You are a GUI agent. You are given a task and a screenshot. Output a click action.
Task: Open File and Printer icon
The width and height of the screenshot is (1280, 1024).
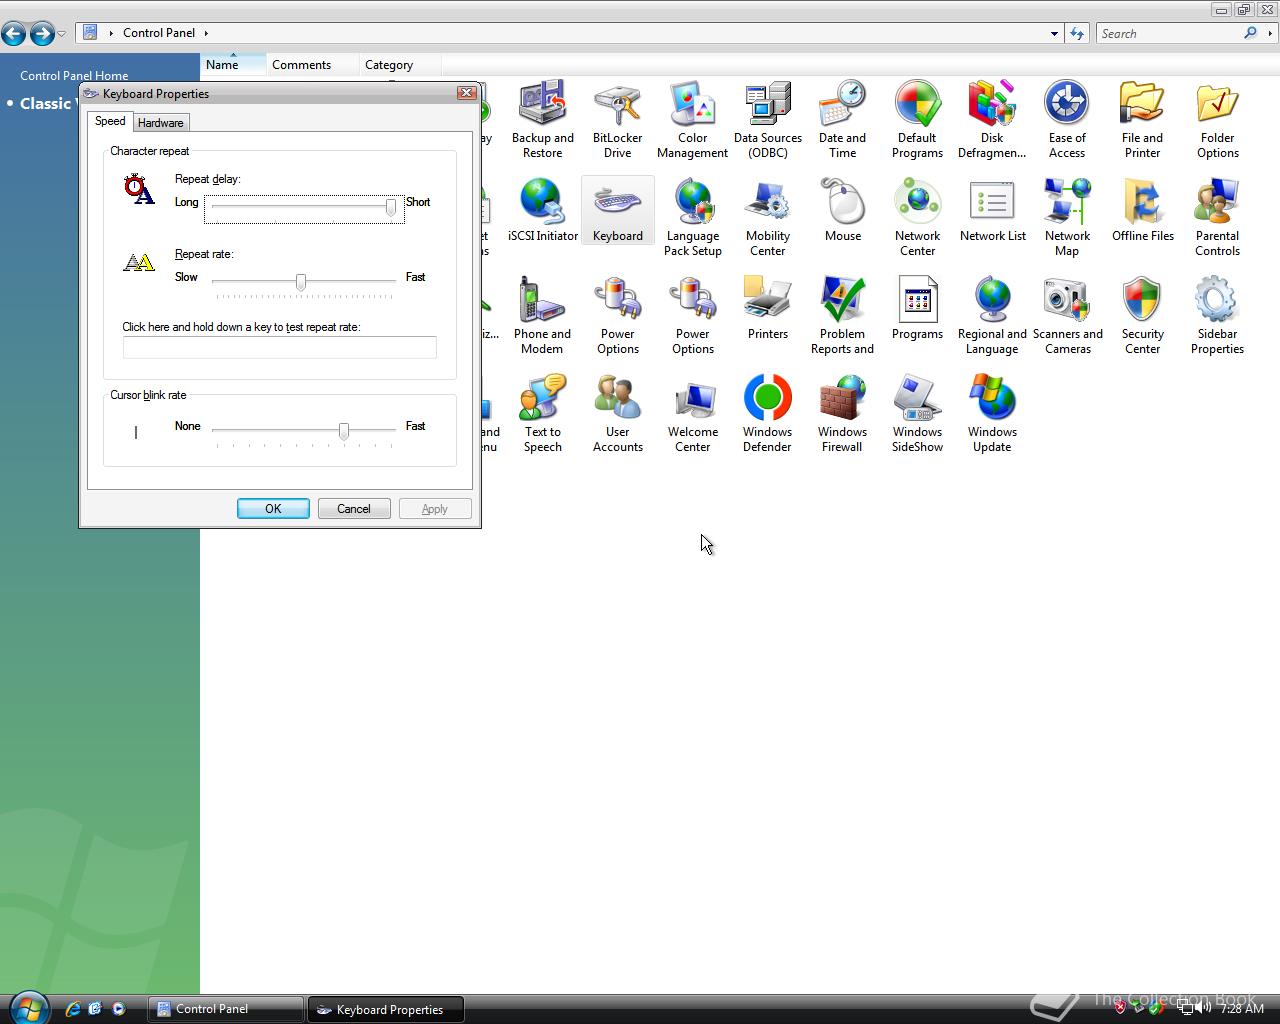(x=1142, y=120)
